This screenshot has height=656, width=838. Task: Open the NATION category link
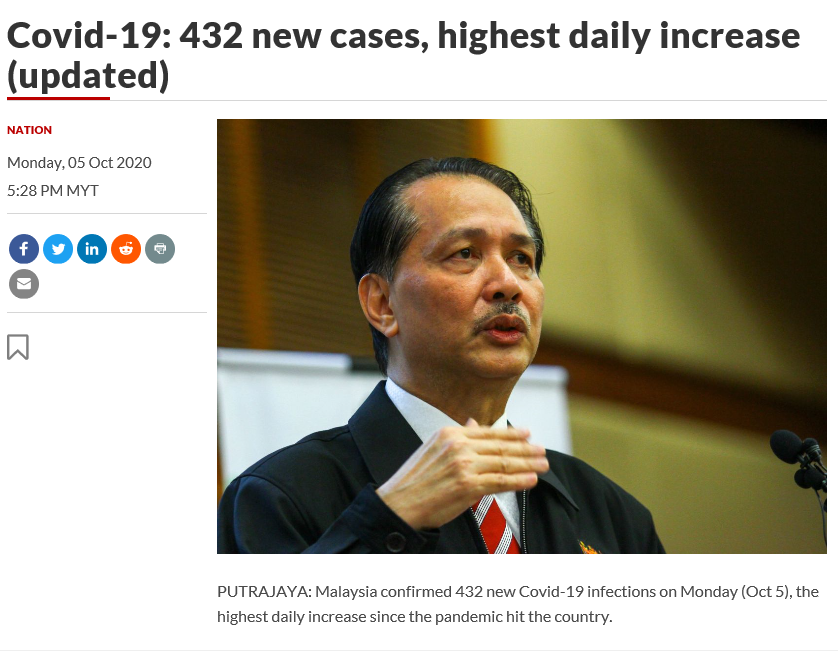(29, 130)
